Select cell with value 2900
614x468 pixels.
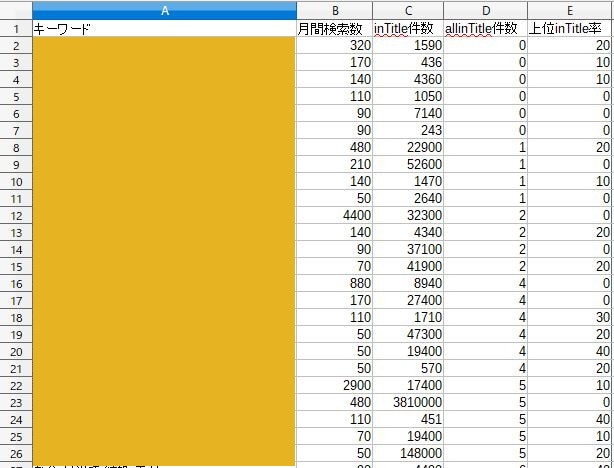point(334,385)
